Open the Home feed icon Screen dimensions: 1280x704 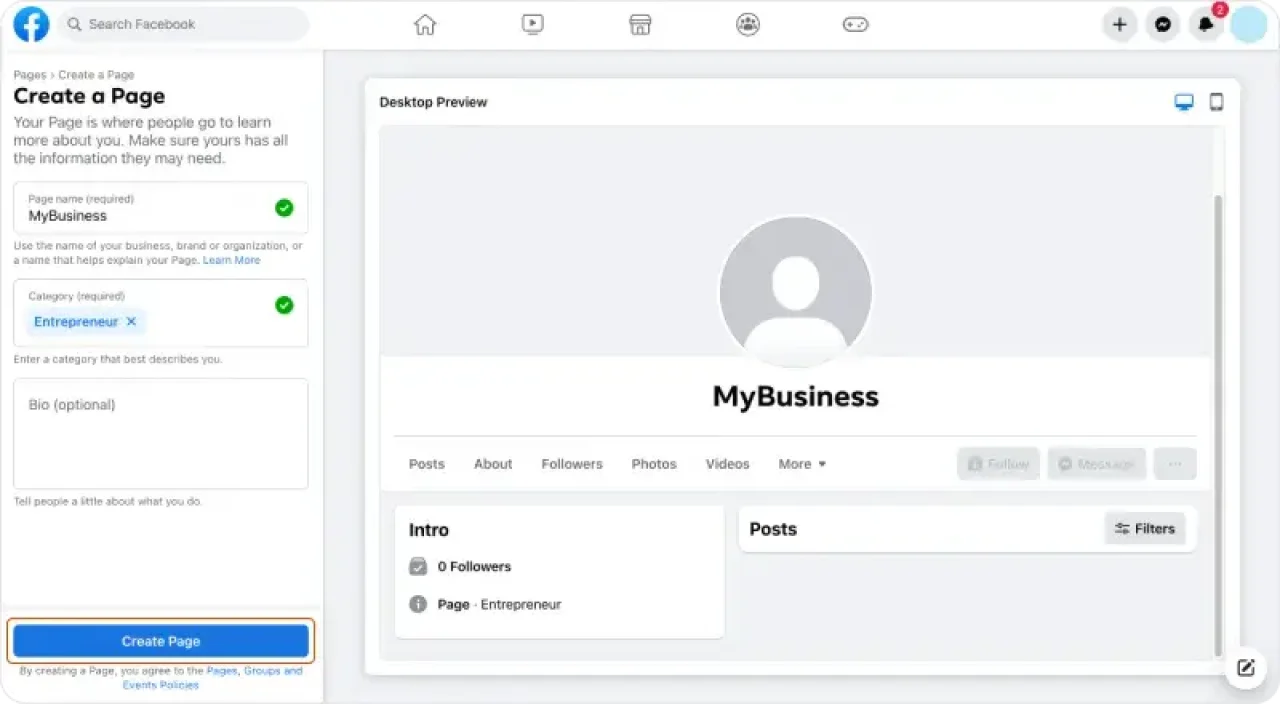[424, 24]
